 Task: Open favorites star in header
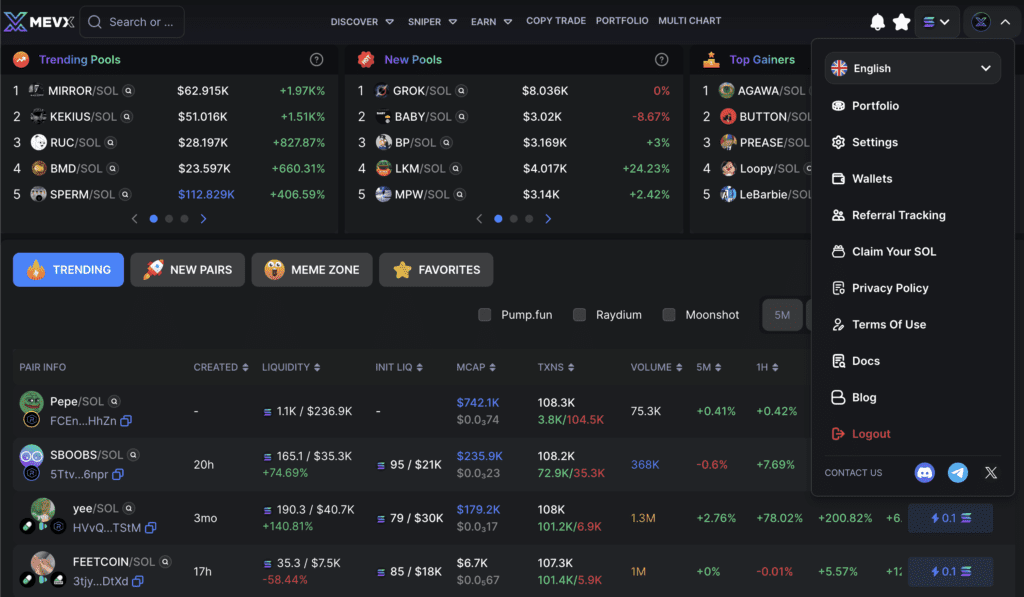902,22
